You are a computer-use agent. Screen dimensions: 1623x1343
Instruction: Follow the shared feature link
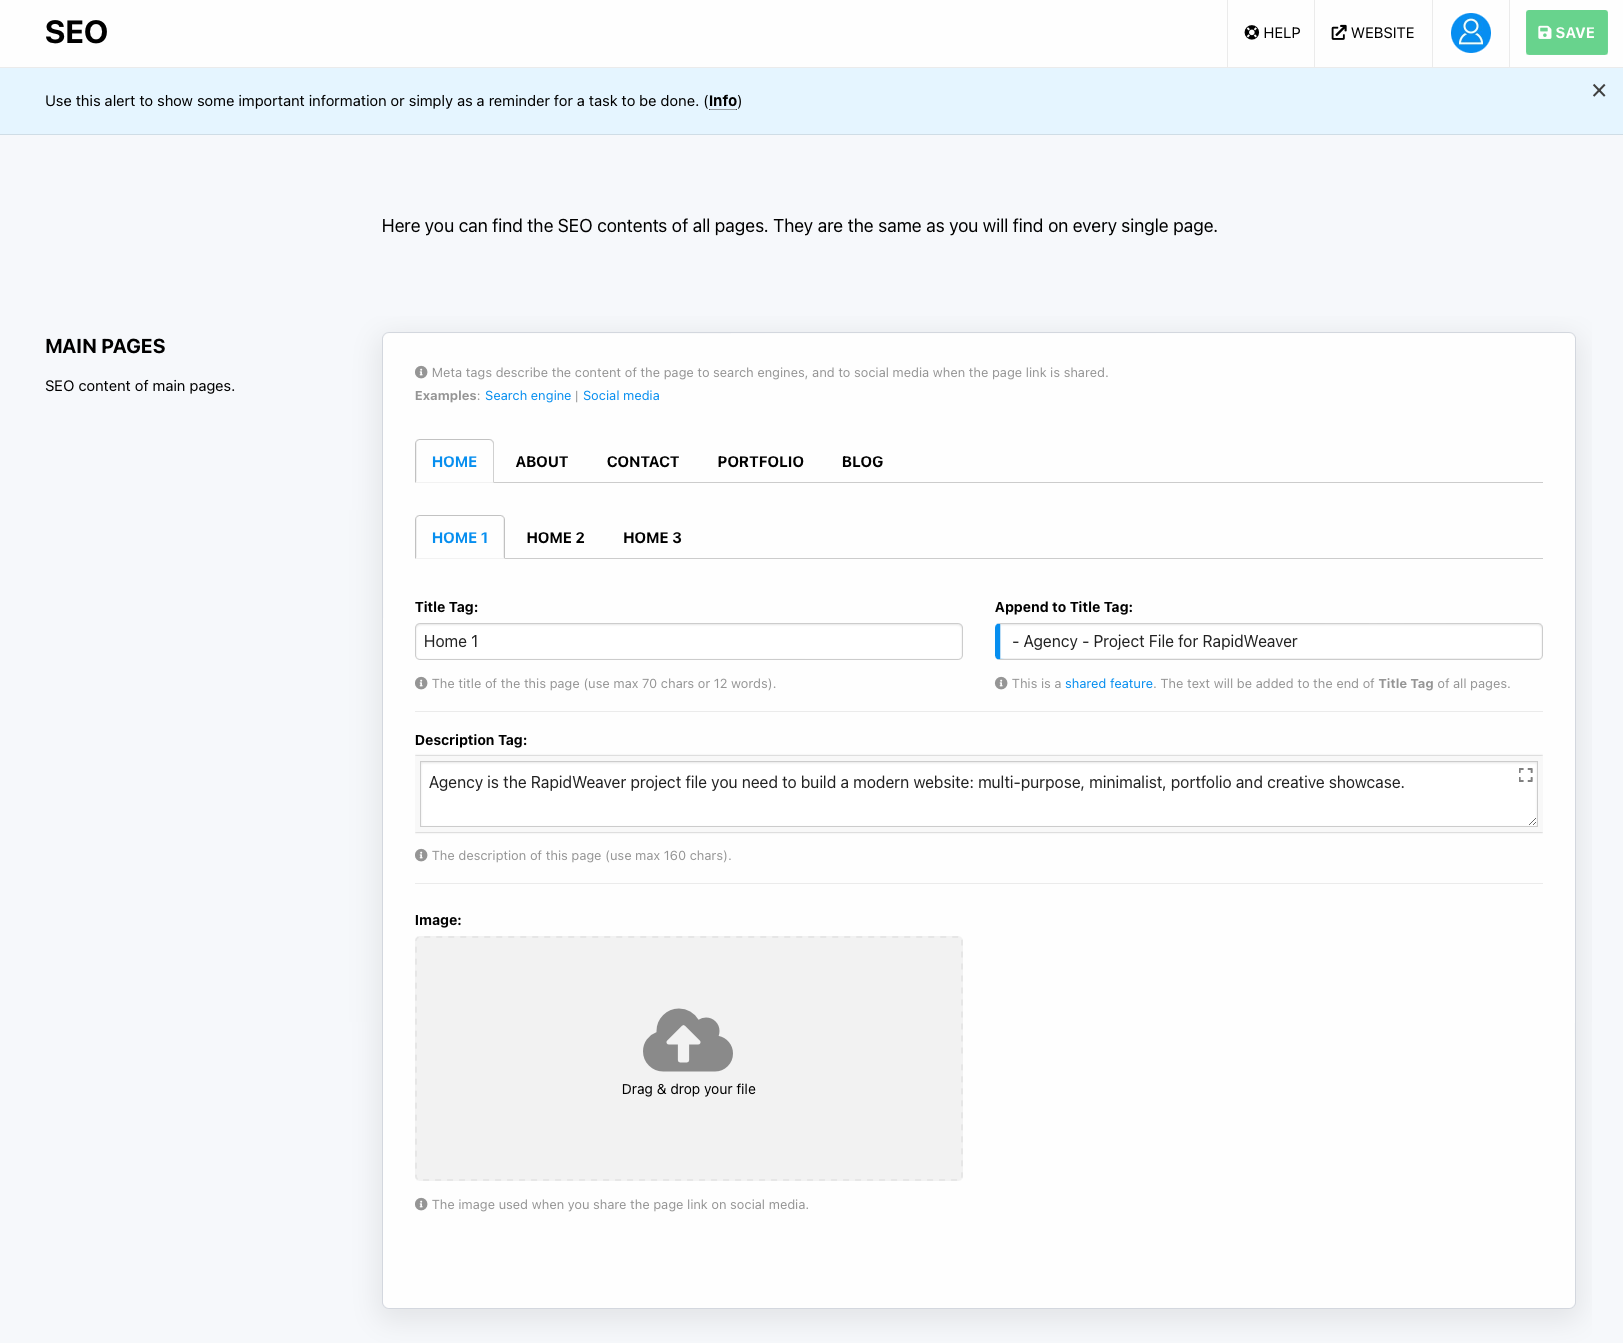click(x=1108, y=684)
